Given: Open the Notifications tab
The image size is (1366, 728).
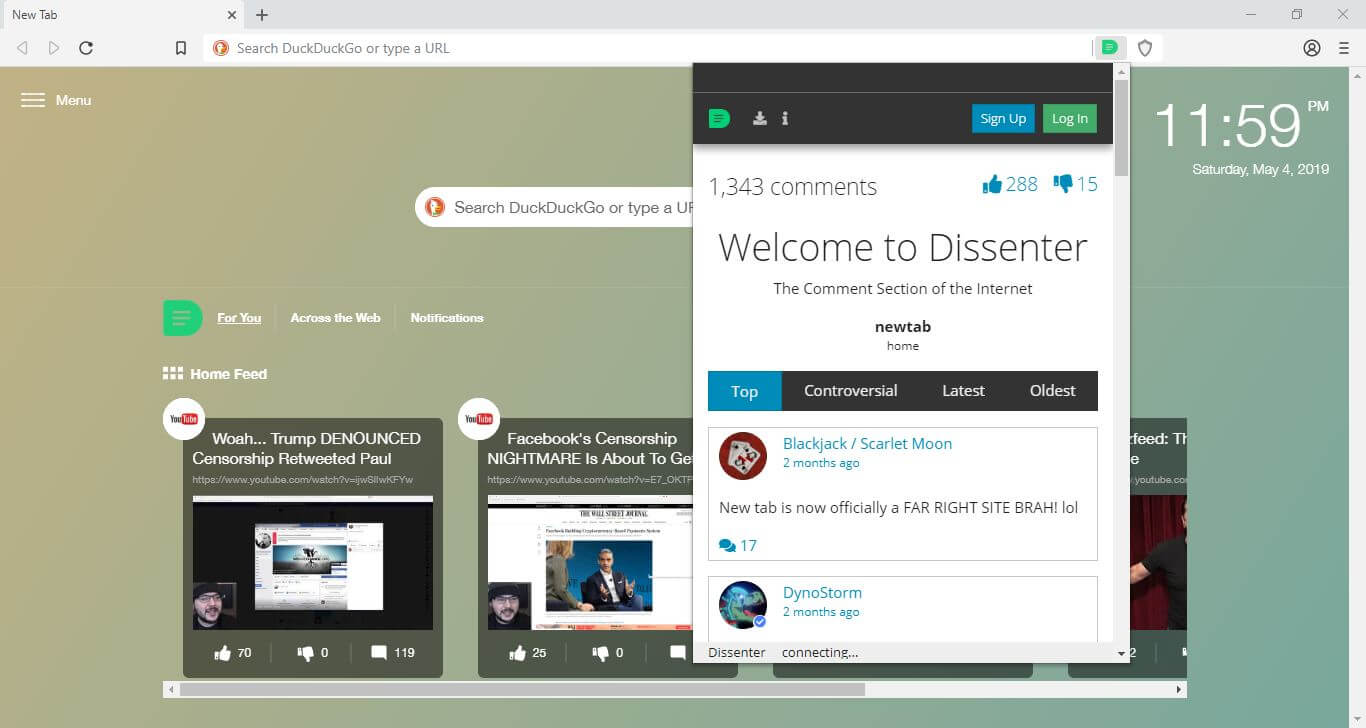Looking at the screenshot, I should [447, 318].
